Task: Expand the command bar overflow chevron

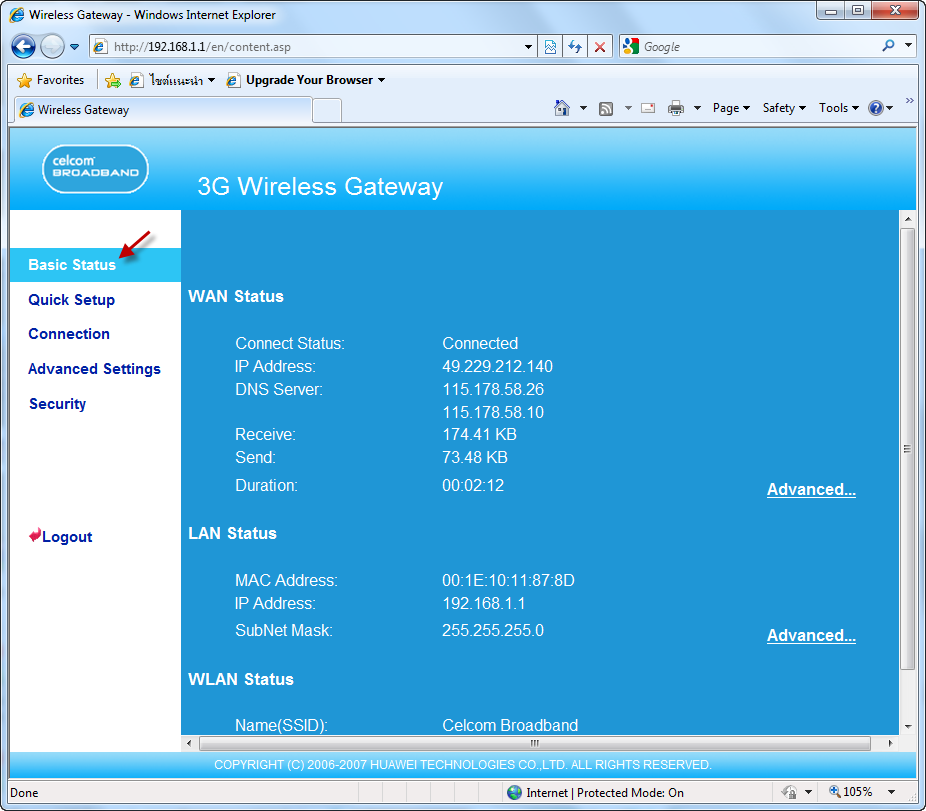Action: coord(909,100)
